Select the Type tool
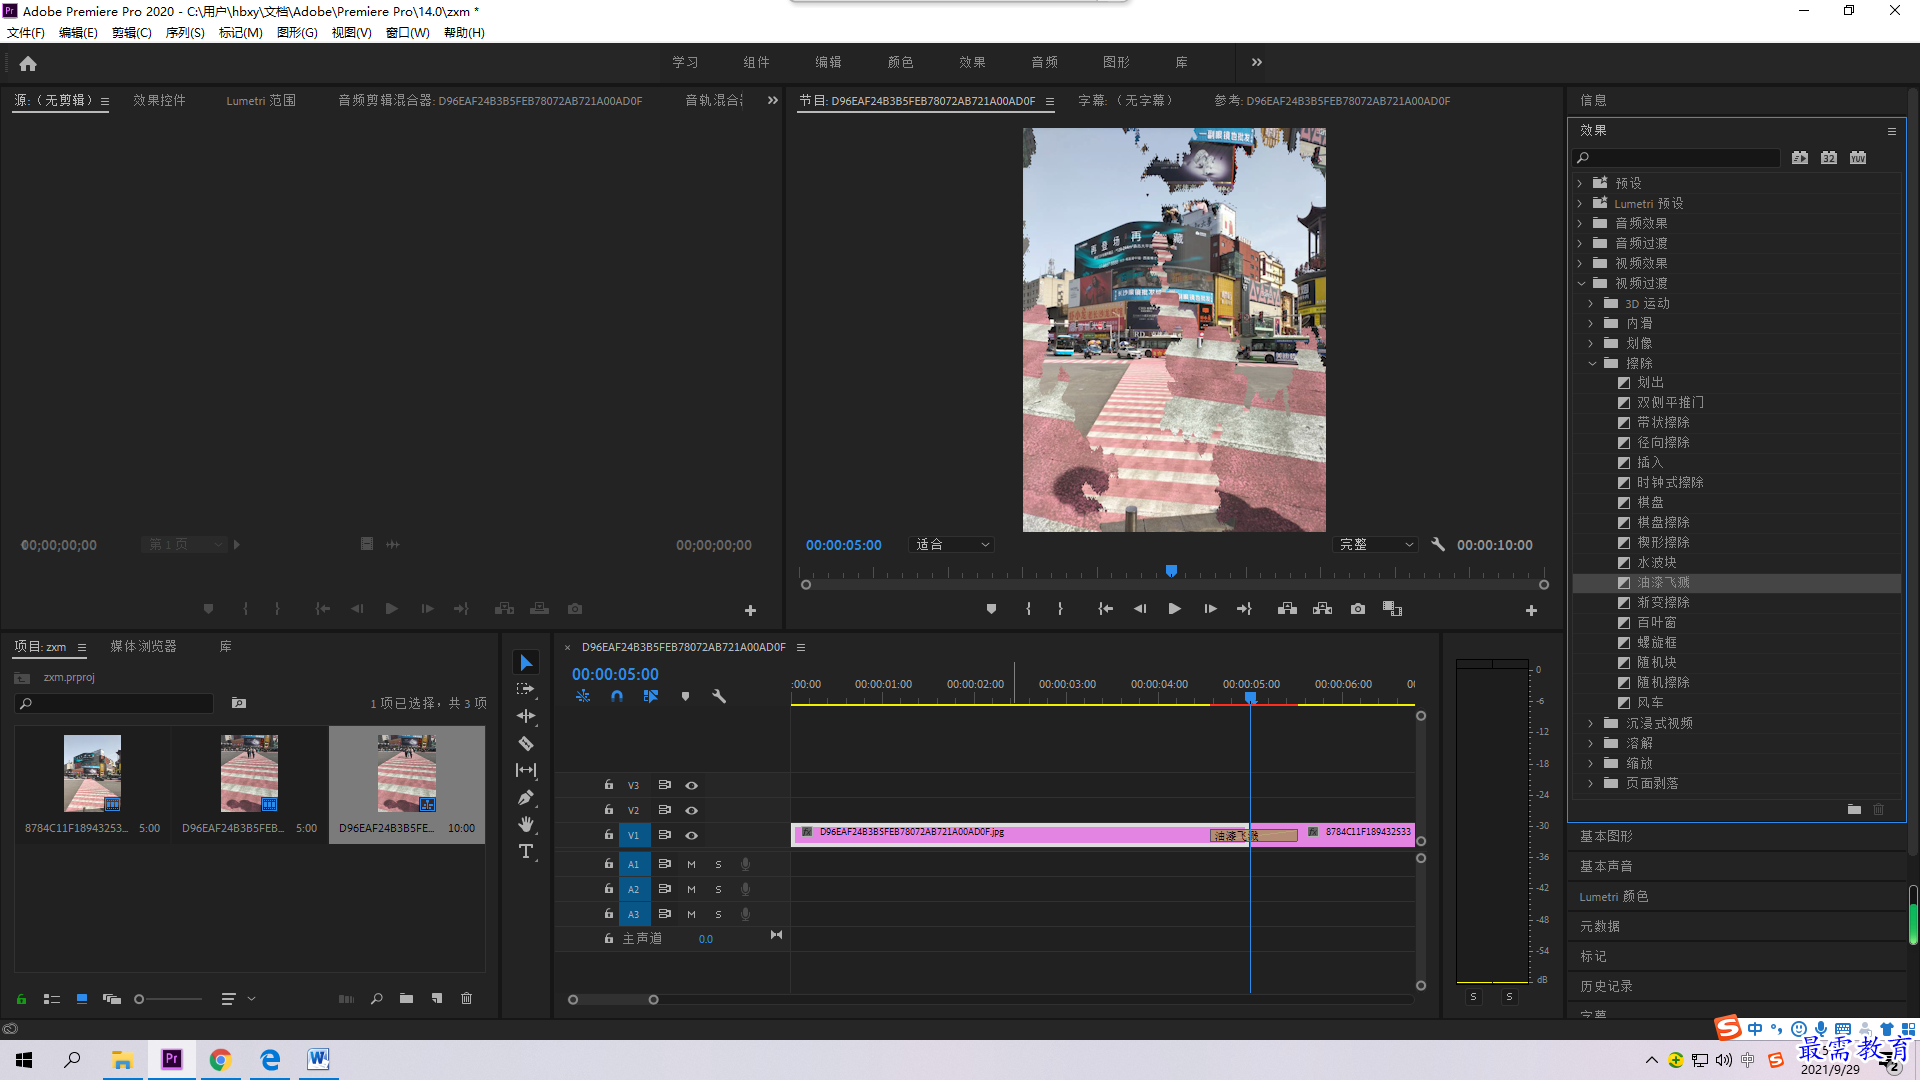 pyautogui.click(x=526, y=851)
